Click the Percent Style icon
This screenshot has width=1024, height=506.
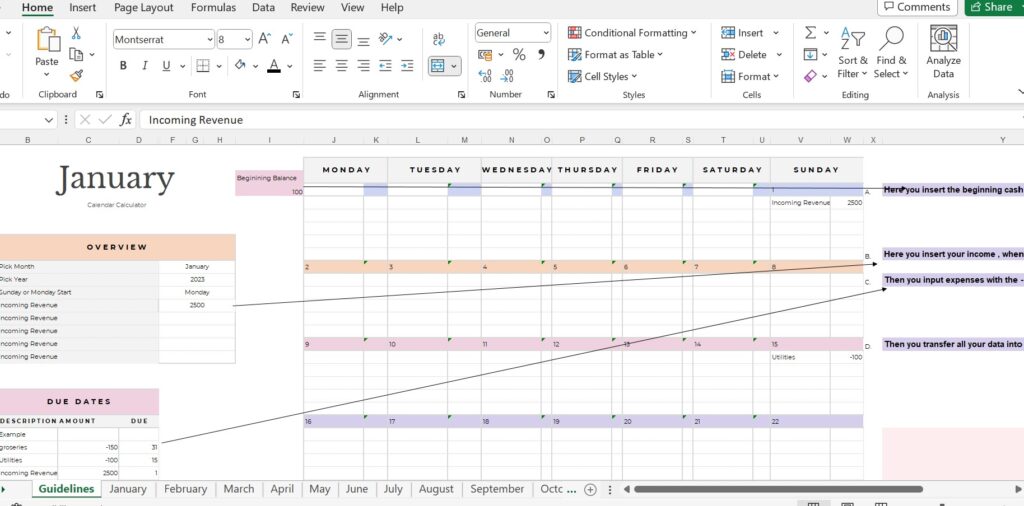pyautogui.click(x=519, y=55)
